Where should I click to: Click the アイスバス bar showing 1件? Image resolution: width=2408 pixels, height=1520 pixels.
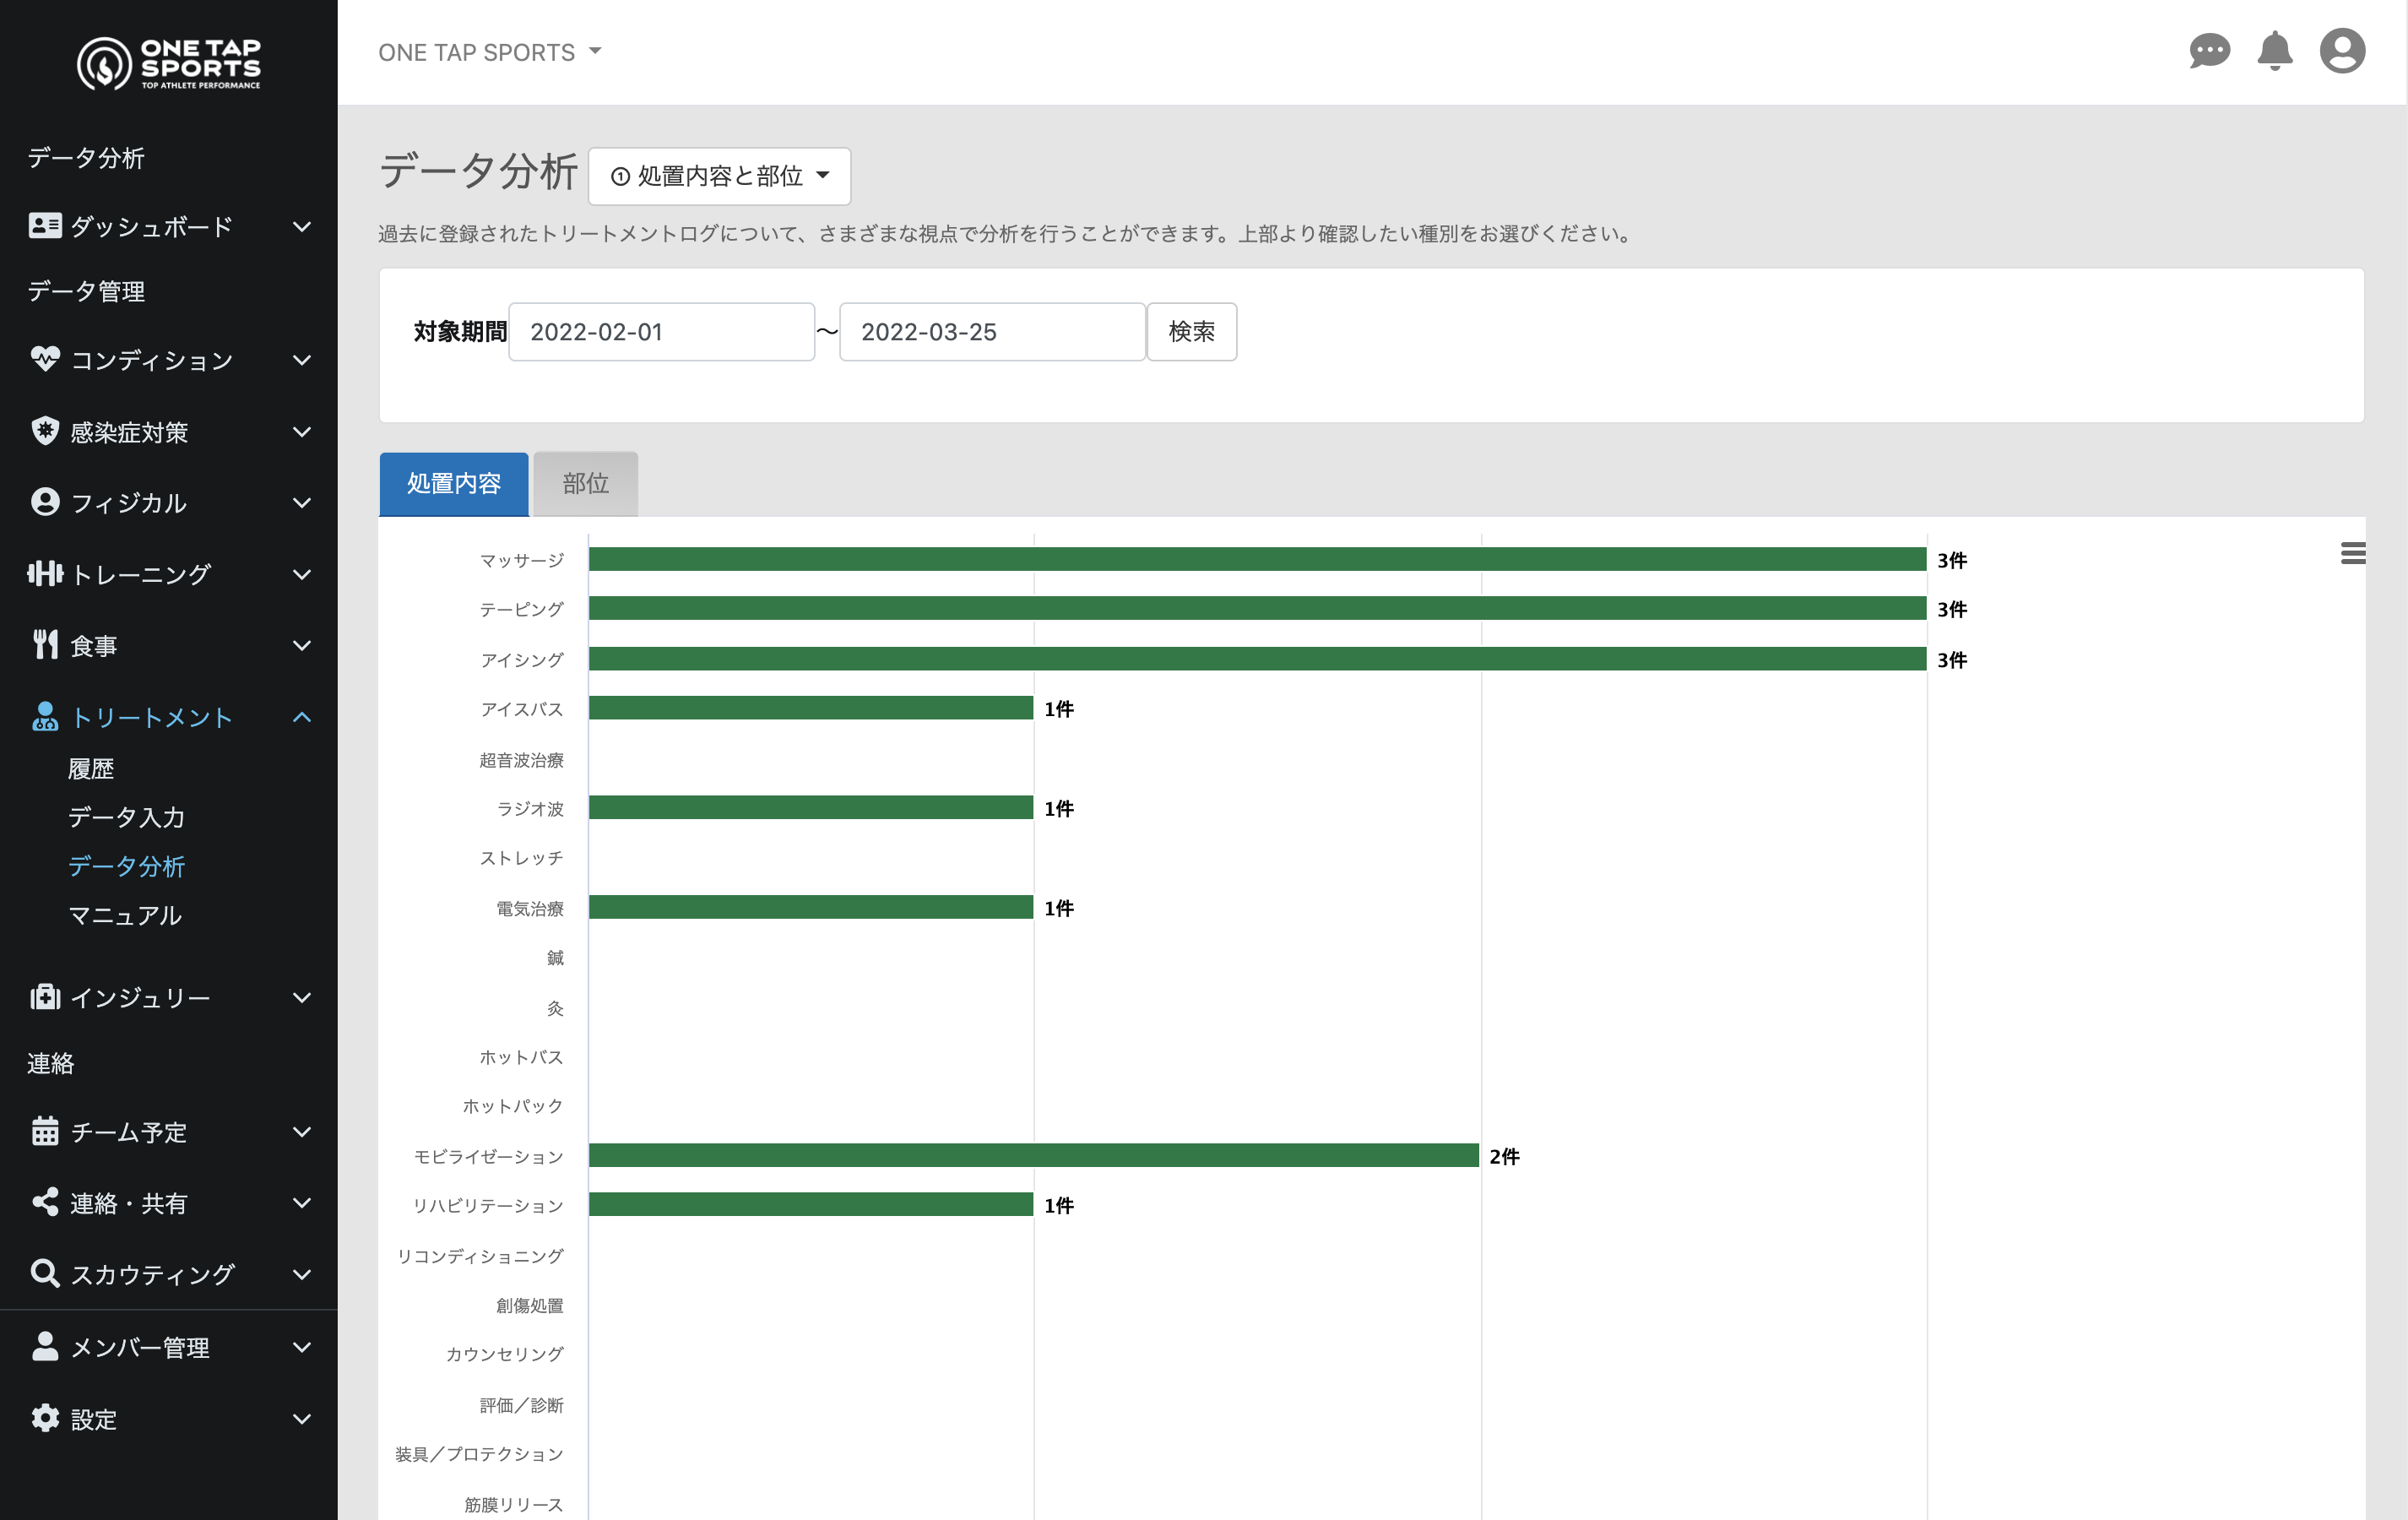pyautogui.click(x=811, y=709)
